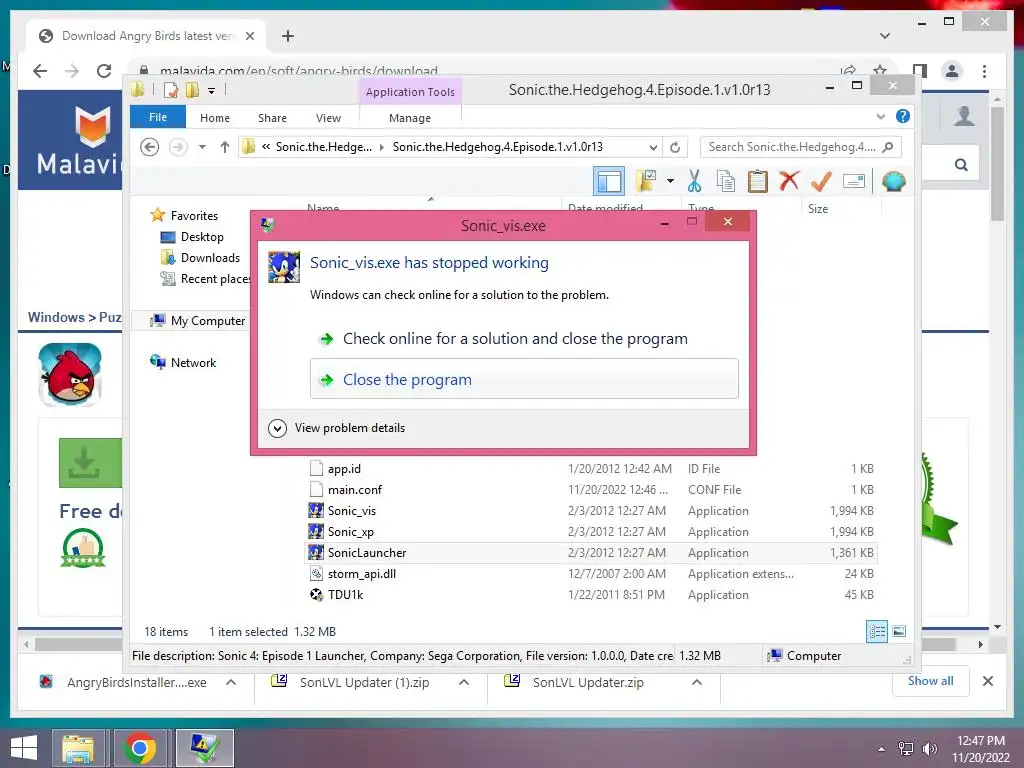
Task: Expand the Explorer address bar history dropdown
Action: 653,148
